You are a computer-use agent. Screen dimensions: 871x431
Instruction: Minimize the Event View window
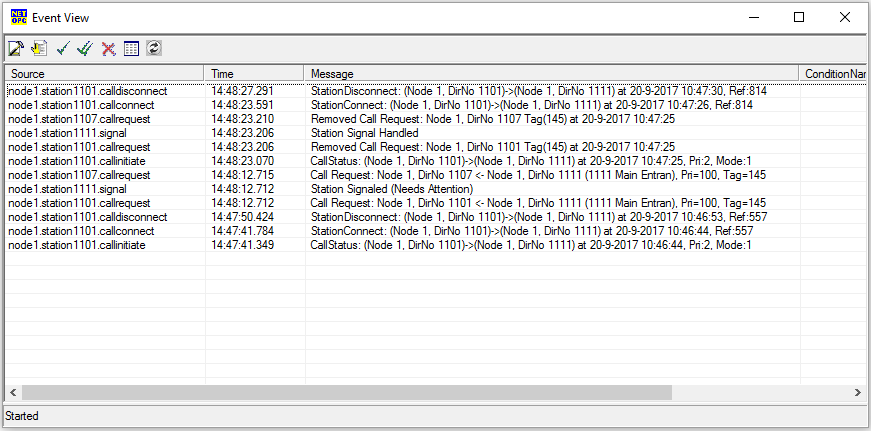pos(754,17)
